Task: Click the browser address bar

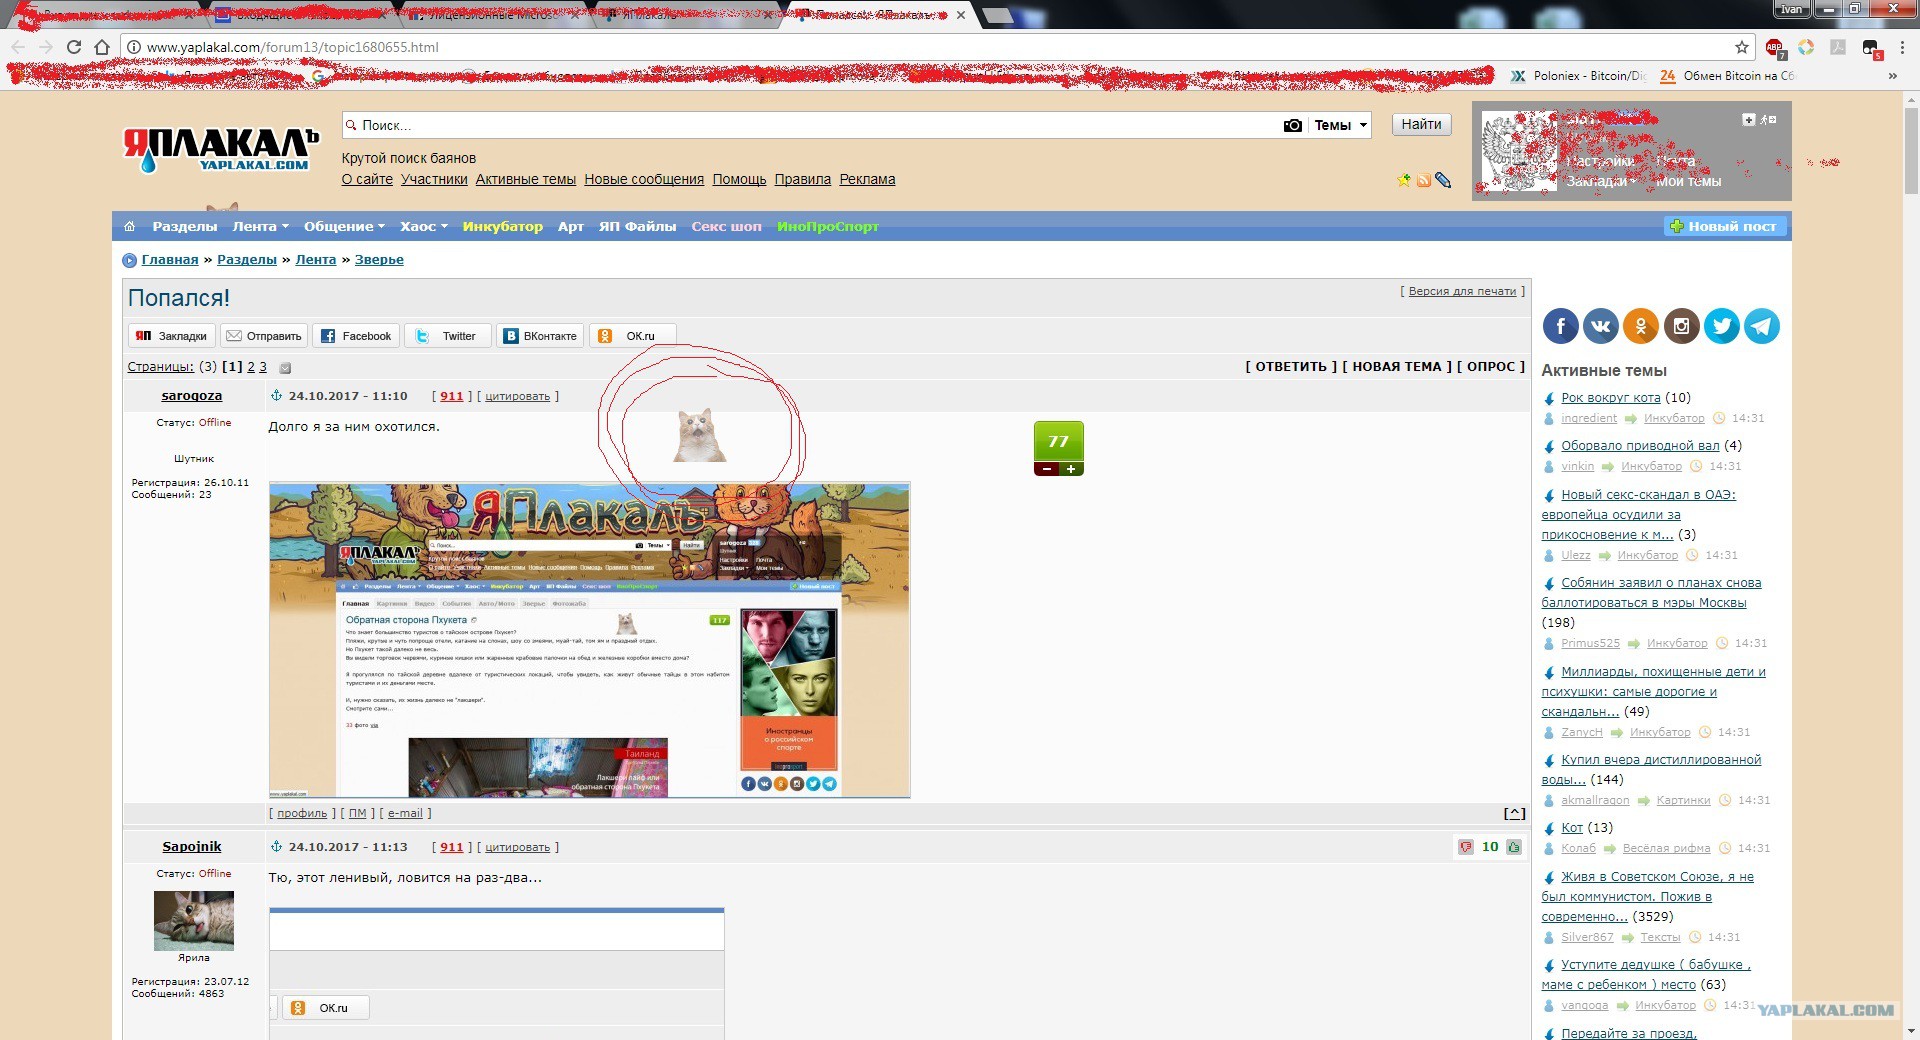Action: (930, 47)
